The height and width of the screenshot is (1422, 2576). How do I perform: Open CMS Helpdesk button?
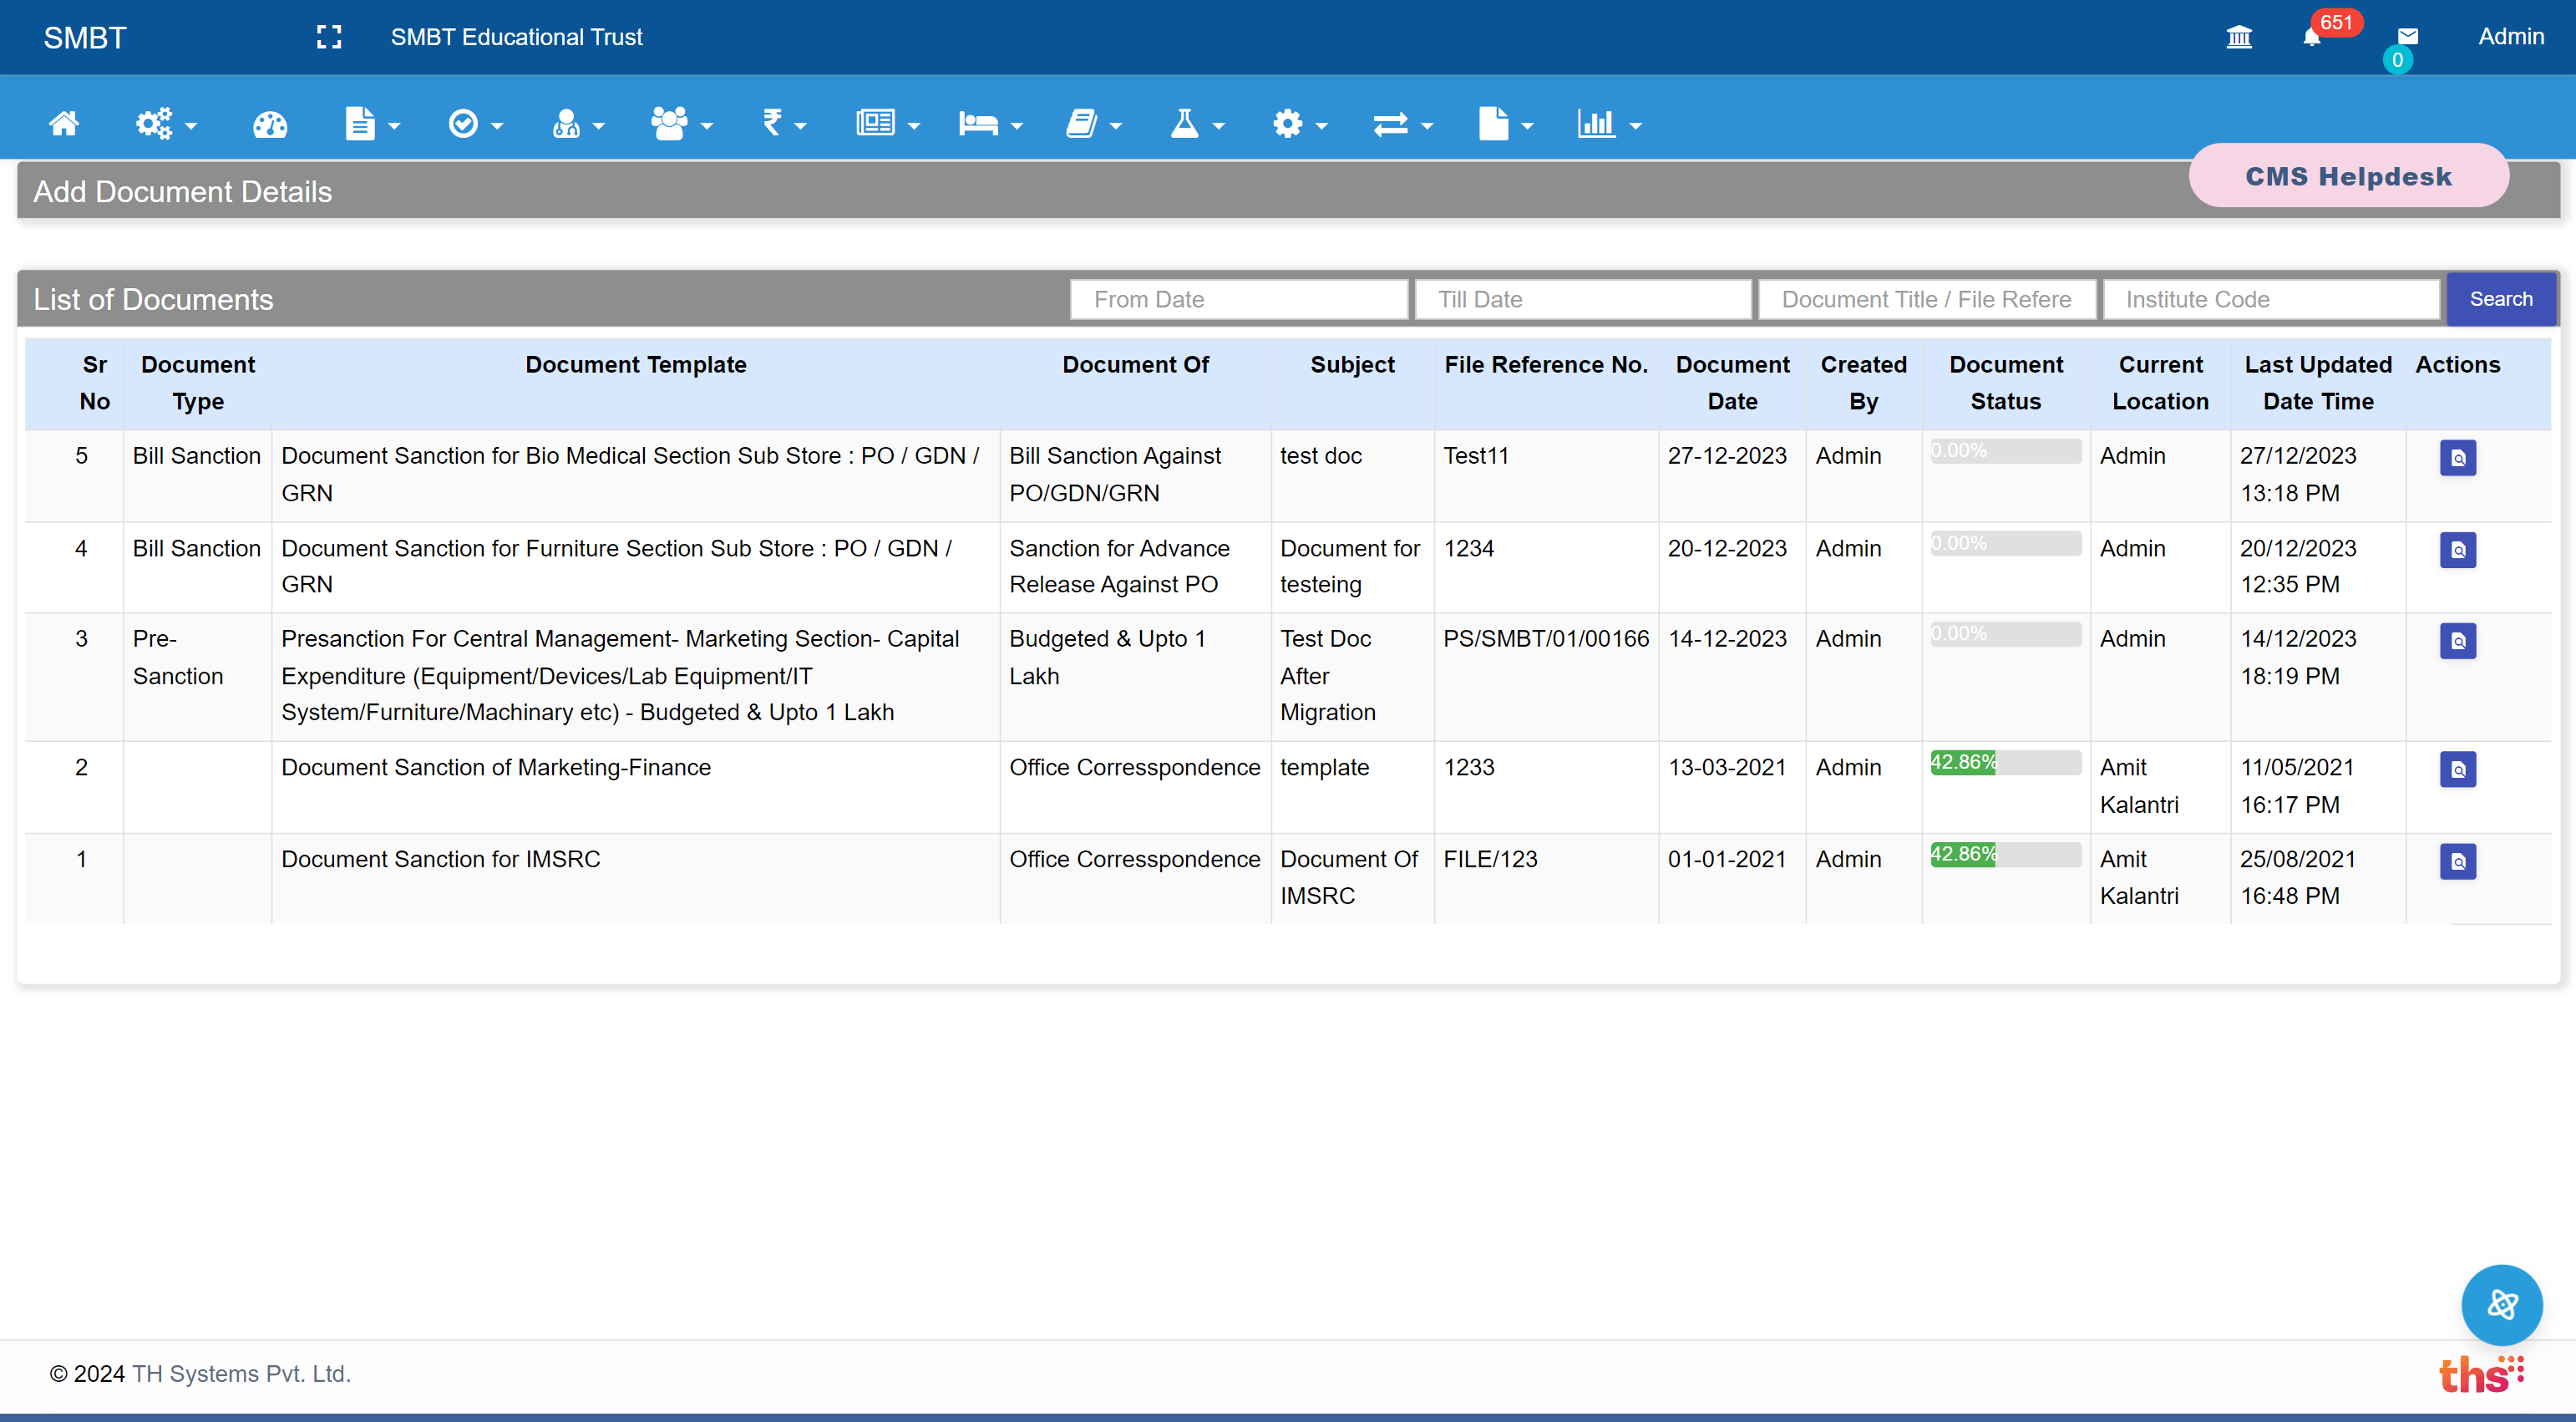click(2347, 176)
